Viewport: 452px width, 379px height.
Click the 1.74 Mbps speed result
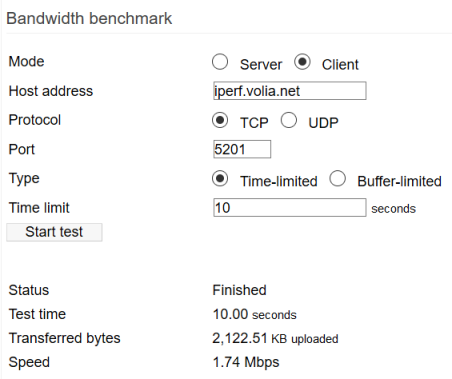pos(246,362)
